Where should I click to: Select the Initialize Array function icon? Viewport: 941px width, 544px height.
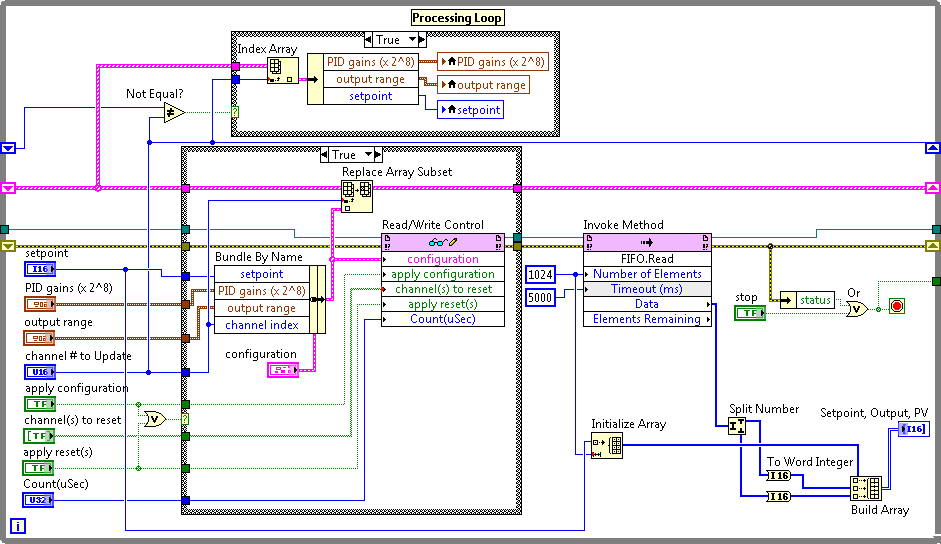[x=606, y=446]
